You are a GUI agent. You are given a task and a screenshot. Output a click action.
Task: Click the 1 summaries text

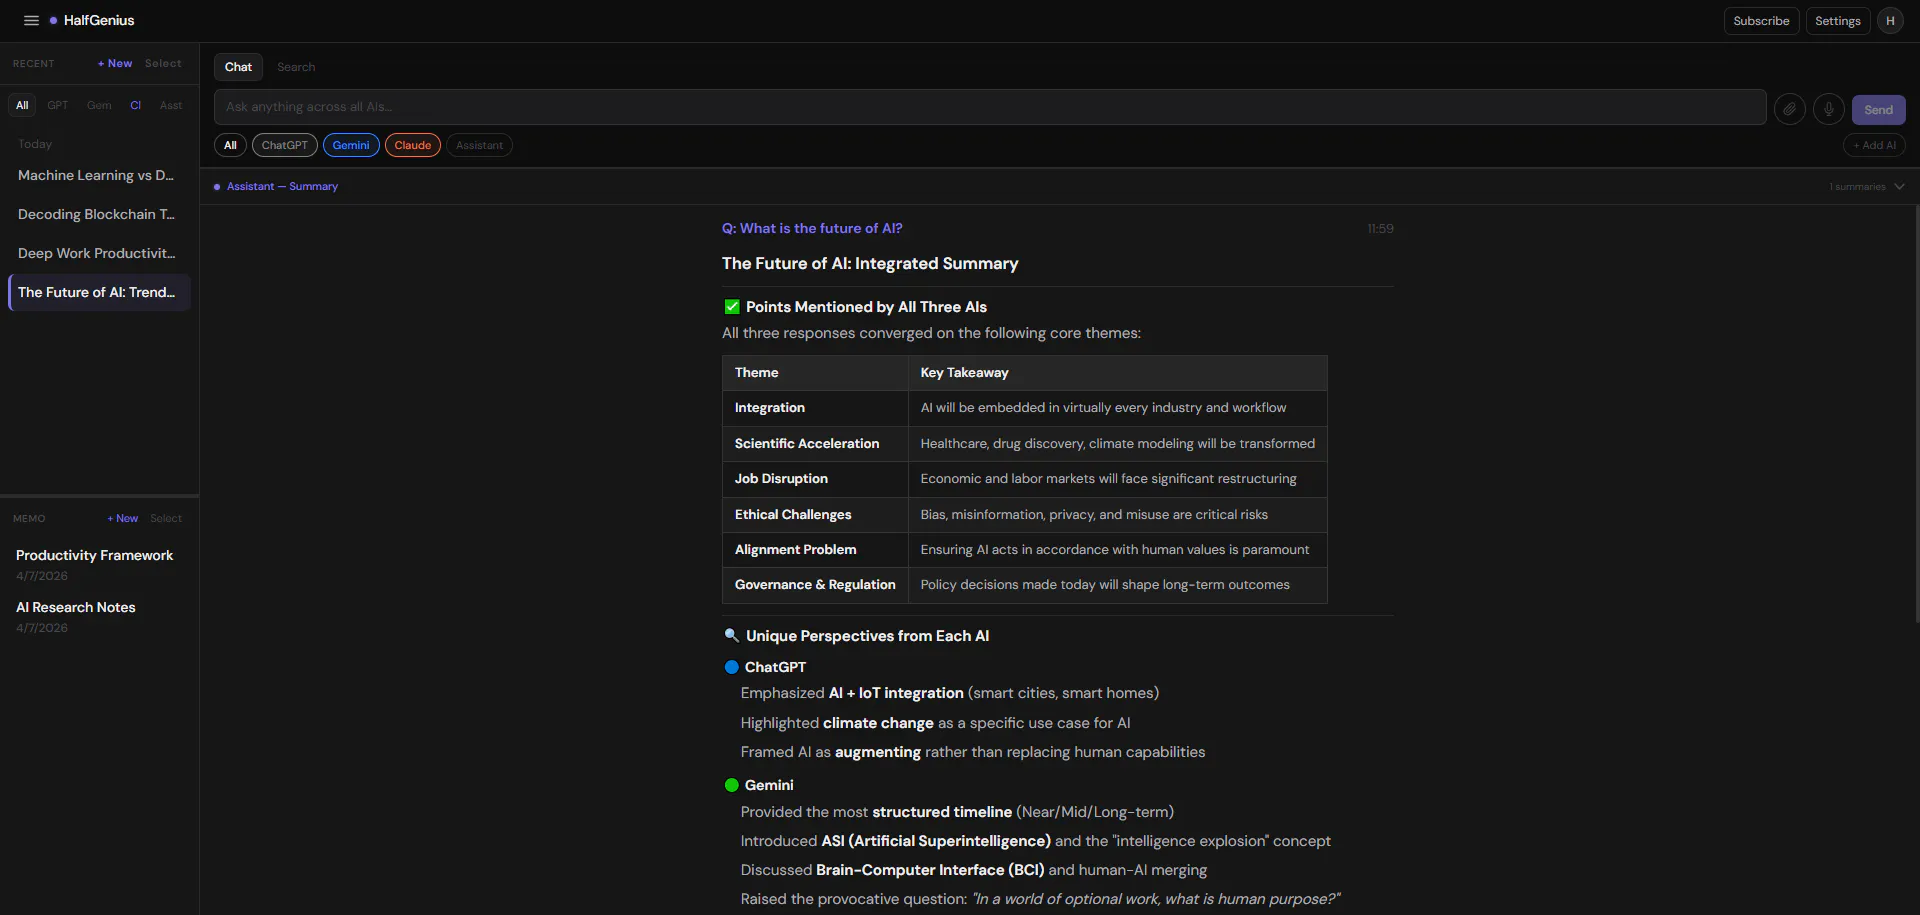point(1857,187)
